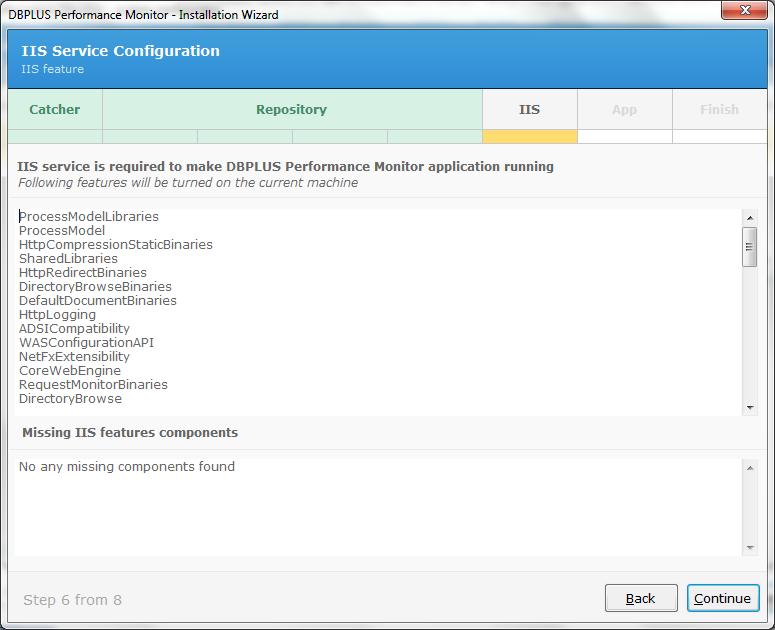Click the DirectoryBrowse line
The height and width of the screenshot is (630, 775).
70,399
